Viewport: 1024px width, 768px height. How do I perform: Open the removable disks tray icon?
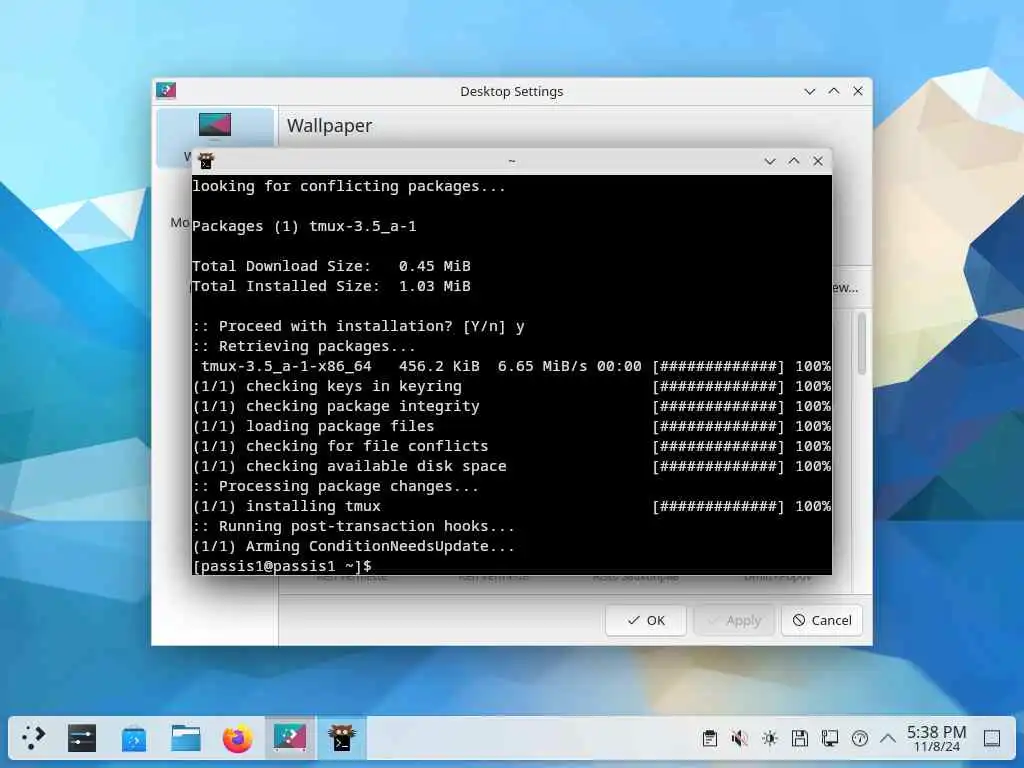pos(799,739)
